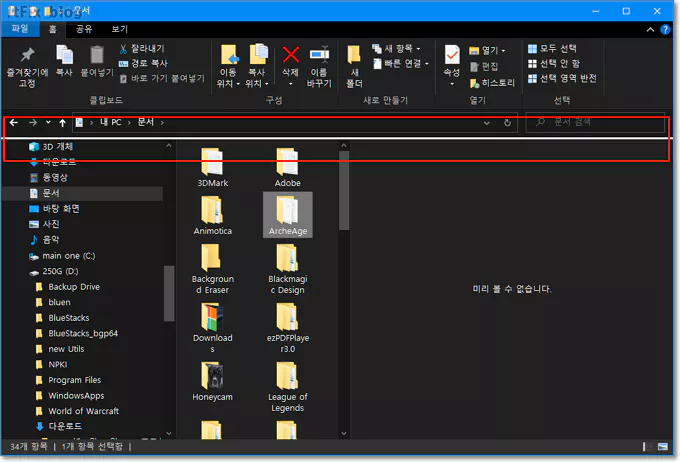This screenshot has width=680, height=462.
Task: Go forward with the forward arrow
Action: (33, 123)
